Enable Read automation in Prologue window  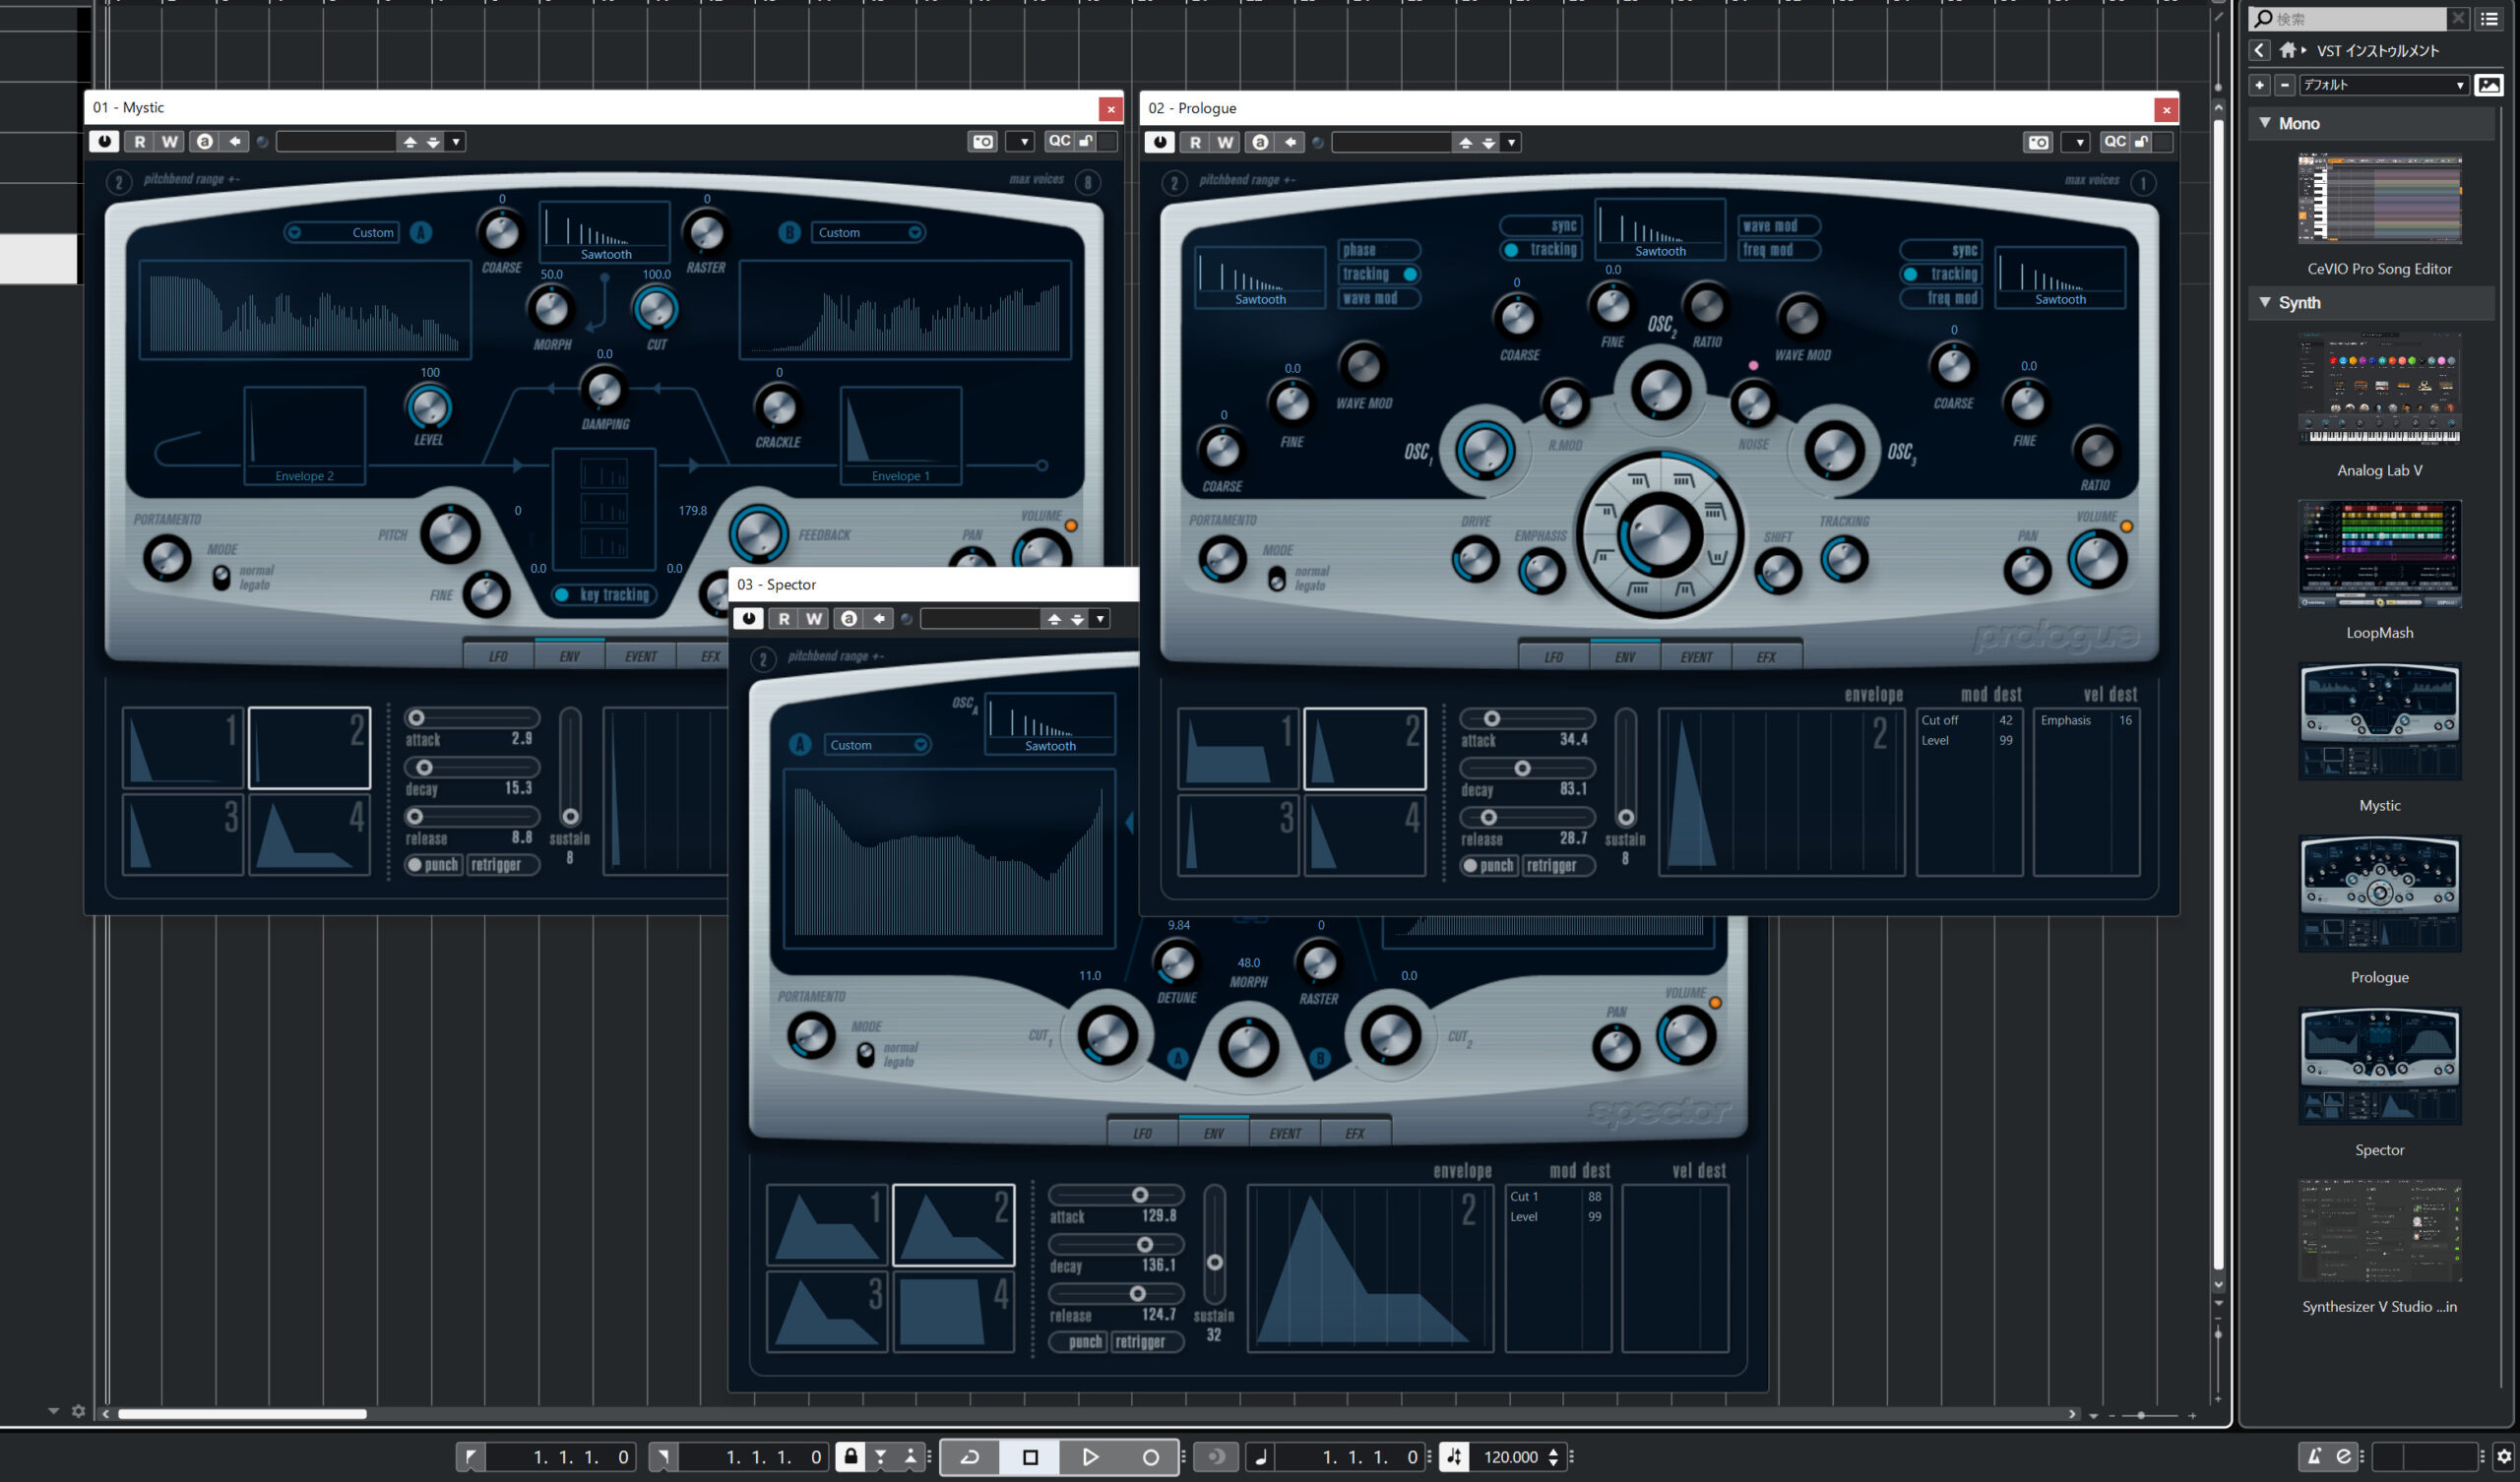pyautogui.click(x=1196, y=143)
